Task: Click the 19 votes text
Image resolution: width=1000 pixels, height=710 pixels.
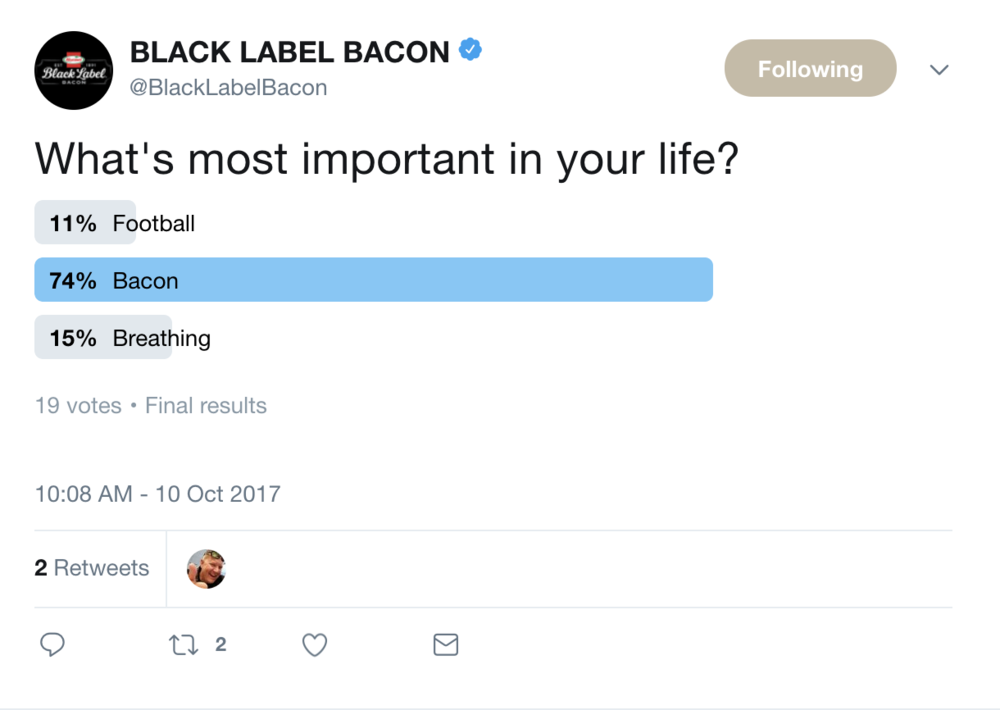Action: pos(78,406)
